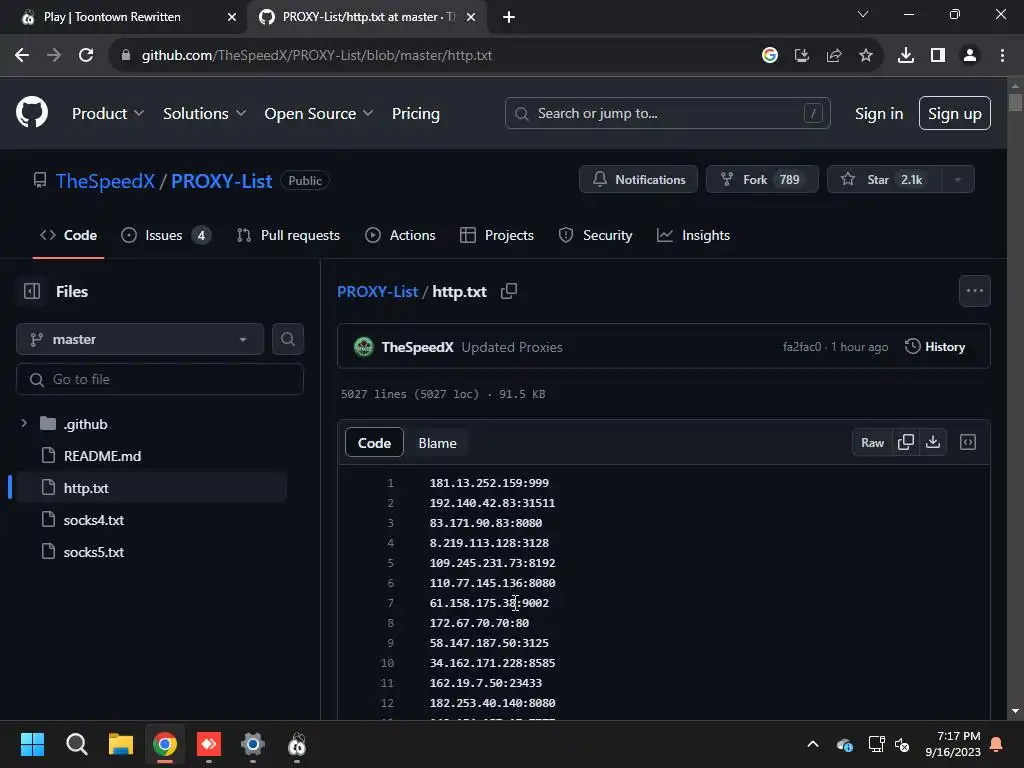Viewport: 1024px width, 768px height.
Task: Click PROXY-List breadcrumb link
Action: pyautogui.click(x=377, y=292)
